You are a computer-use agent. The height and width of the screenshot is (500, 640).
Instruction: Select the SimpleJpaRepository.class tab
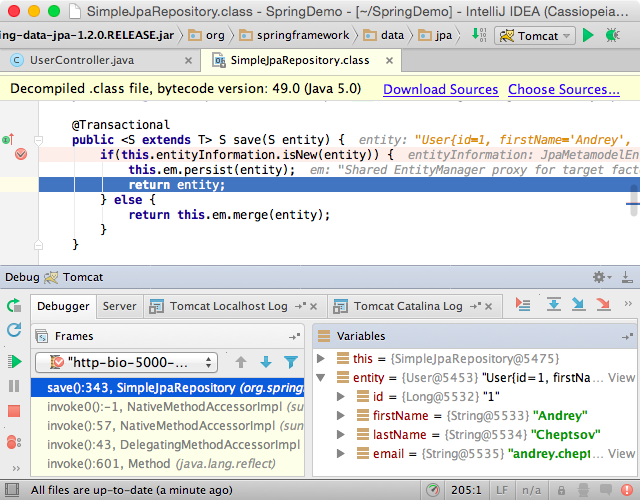tap(300, 60)
